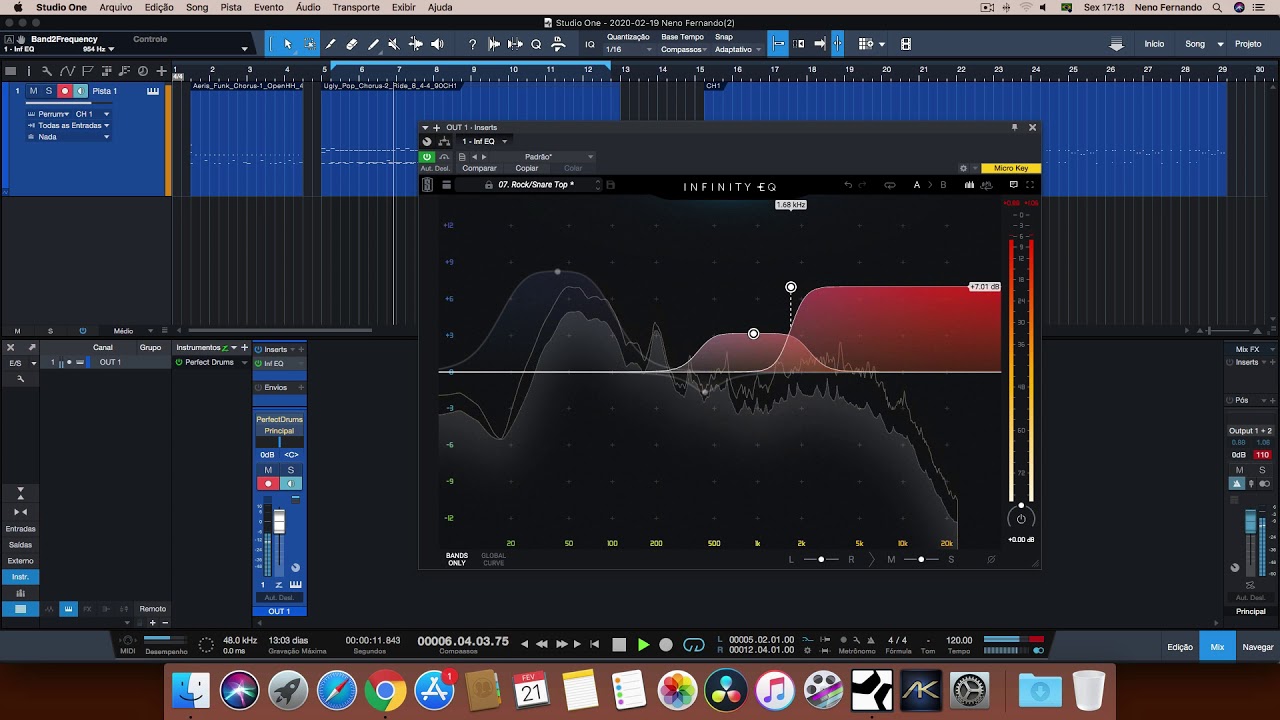The height and width of the screenshot is (720, 1280).
Task: Switch to the Edição view tab
Action: pos(1180,647)
